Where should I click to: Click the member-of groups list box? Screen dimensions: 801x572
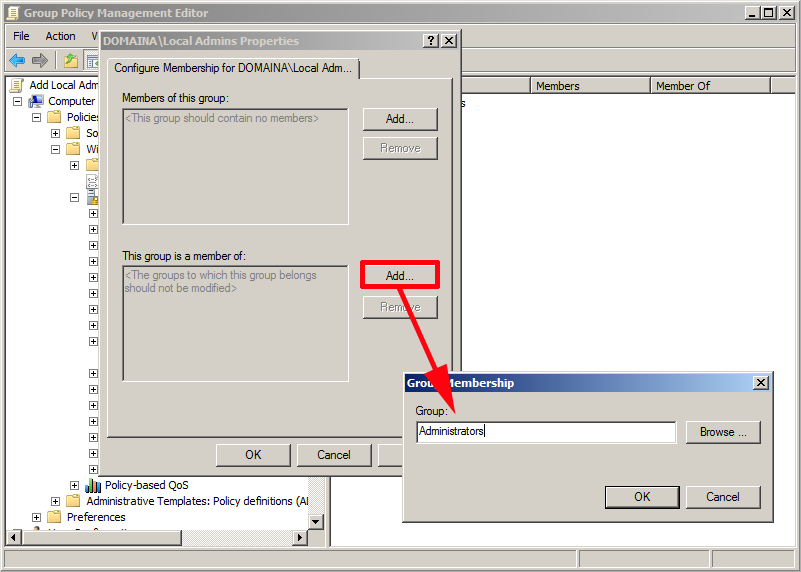[x=235, y=323]
